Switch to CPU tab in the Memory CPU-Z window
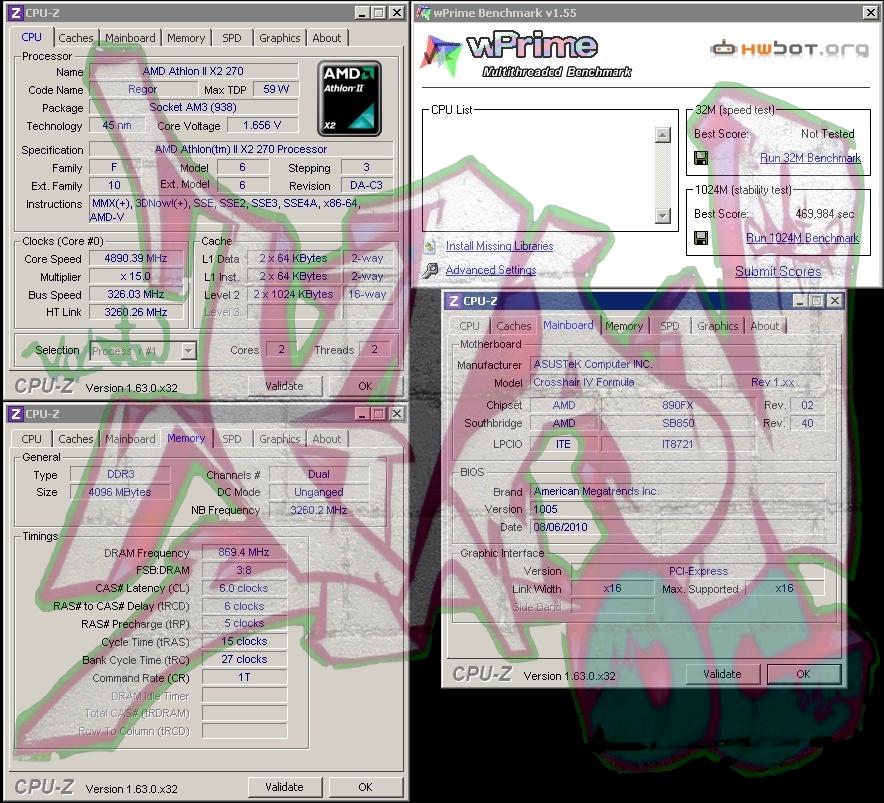This screenshot has height=803, width=884. tap(32, 439)
